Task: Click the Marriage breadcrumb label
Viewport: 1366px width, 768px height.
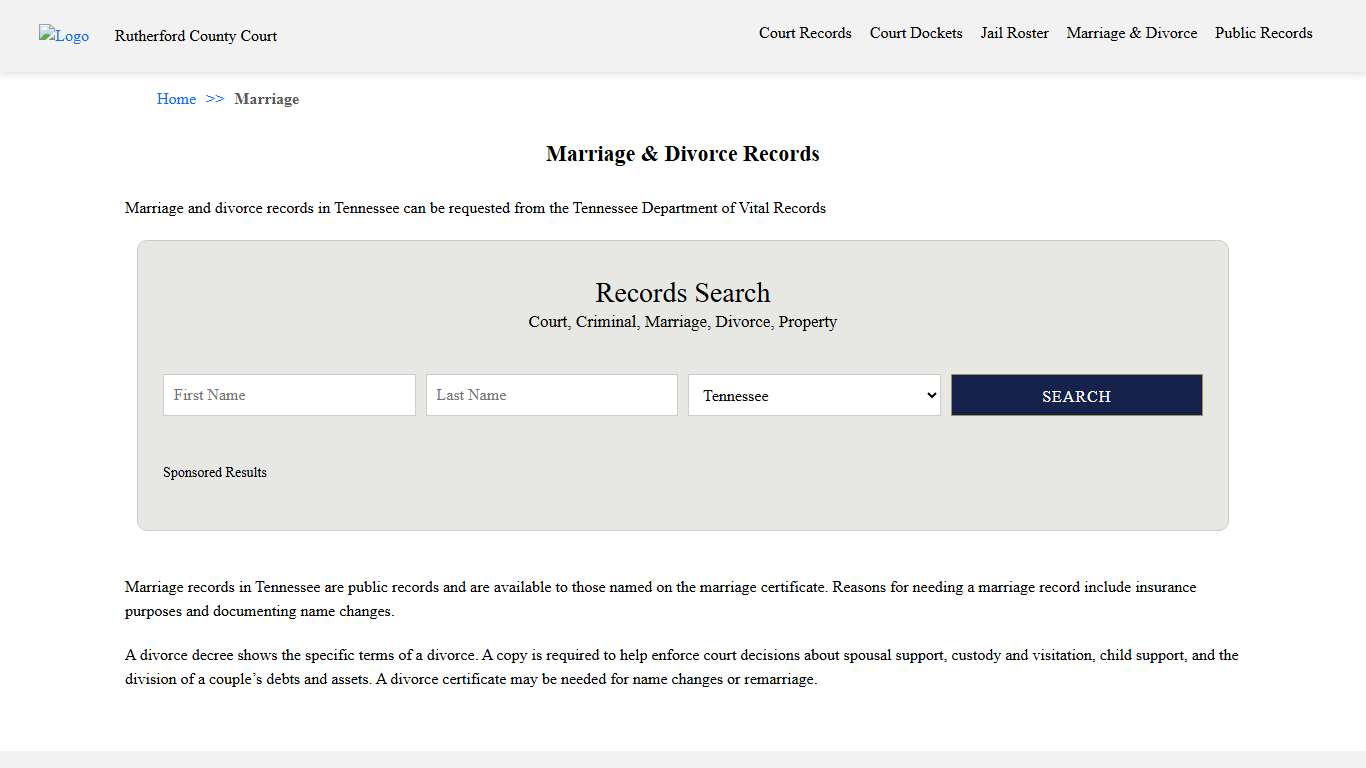Action: coord(266,99)
